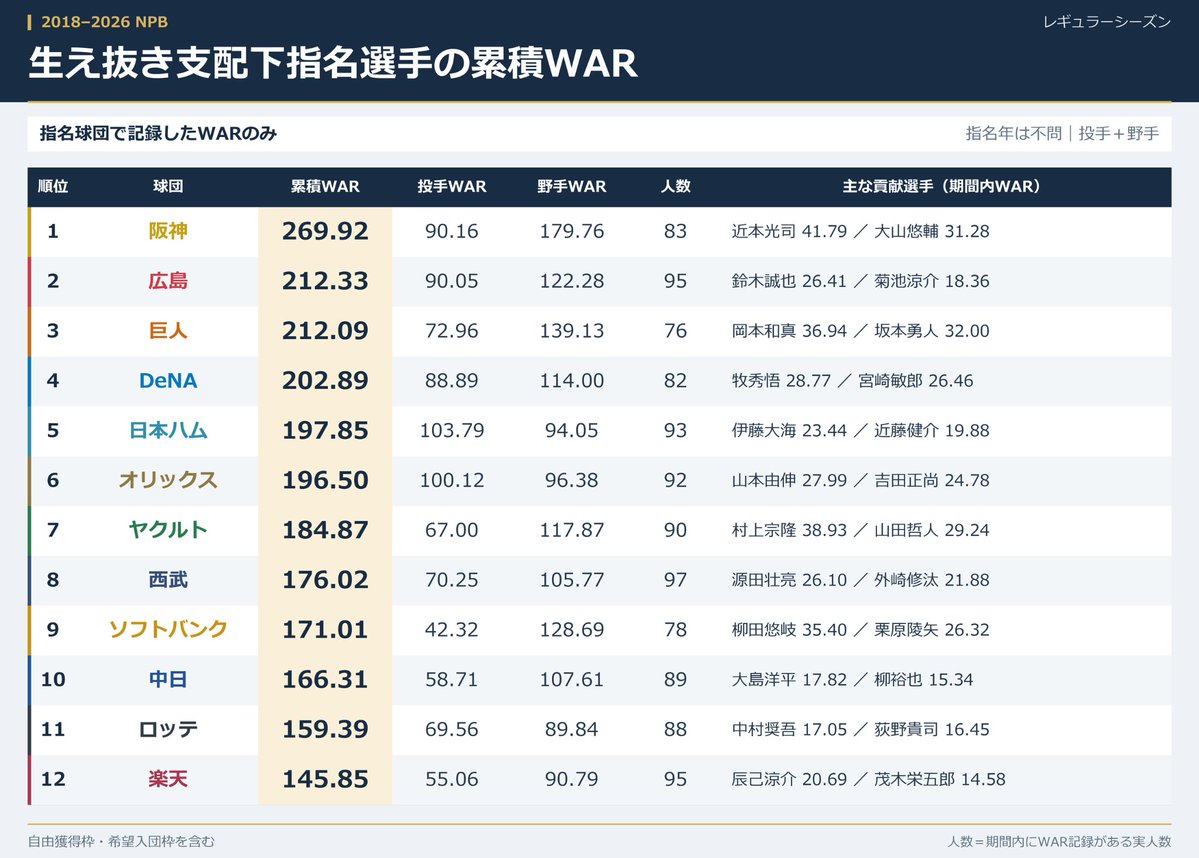1199x858 pixels.
Task: Select team name DeNA
Action: 167,380
